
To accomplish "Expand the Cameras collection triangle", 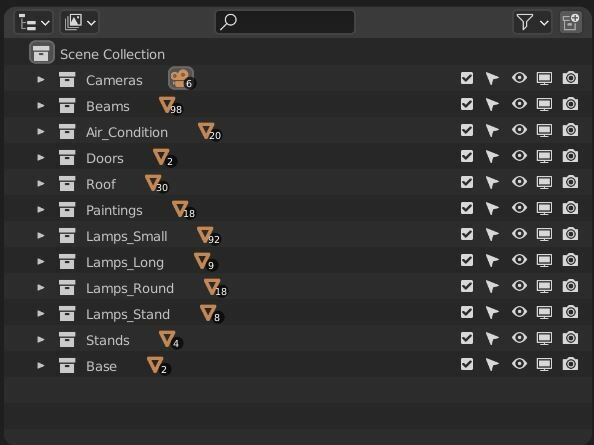I will point(41,80).
